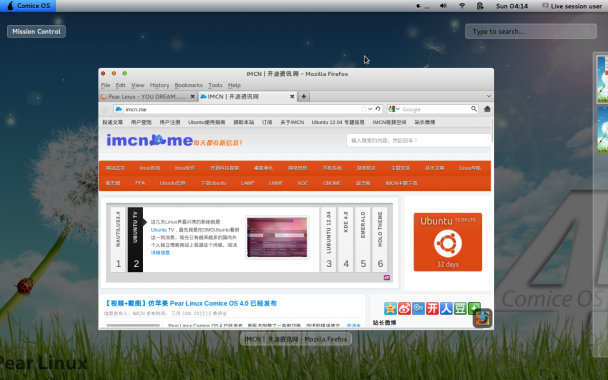Open Firefox Bookmarks menu
The height and width of the screenshot is (380, 608).
point(188,85)
